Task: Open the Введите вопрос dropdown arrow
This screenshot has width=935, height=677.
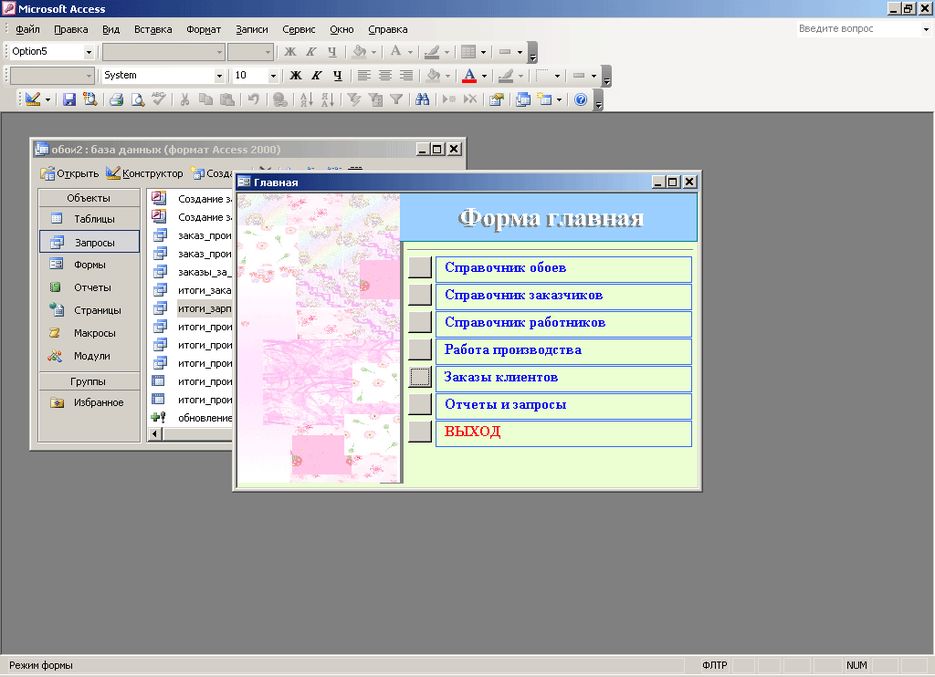Action: (x=926, y=29)
